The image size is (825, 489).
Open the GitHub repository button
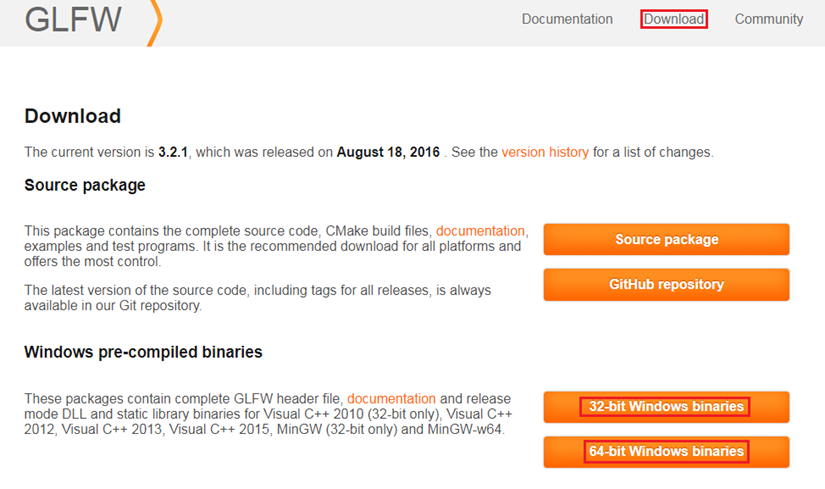coord(667,285)
